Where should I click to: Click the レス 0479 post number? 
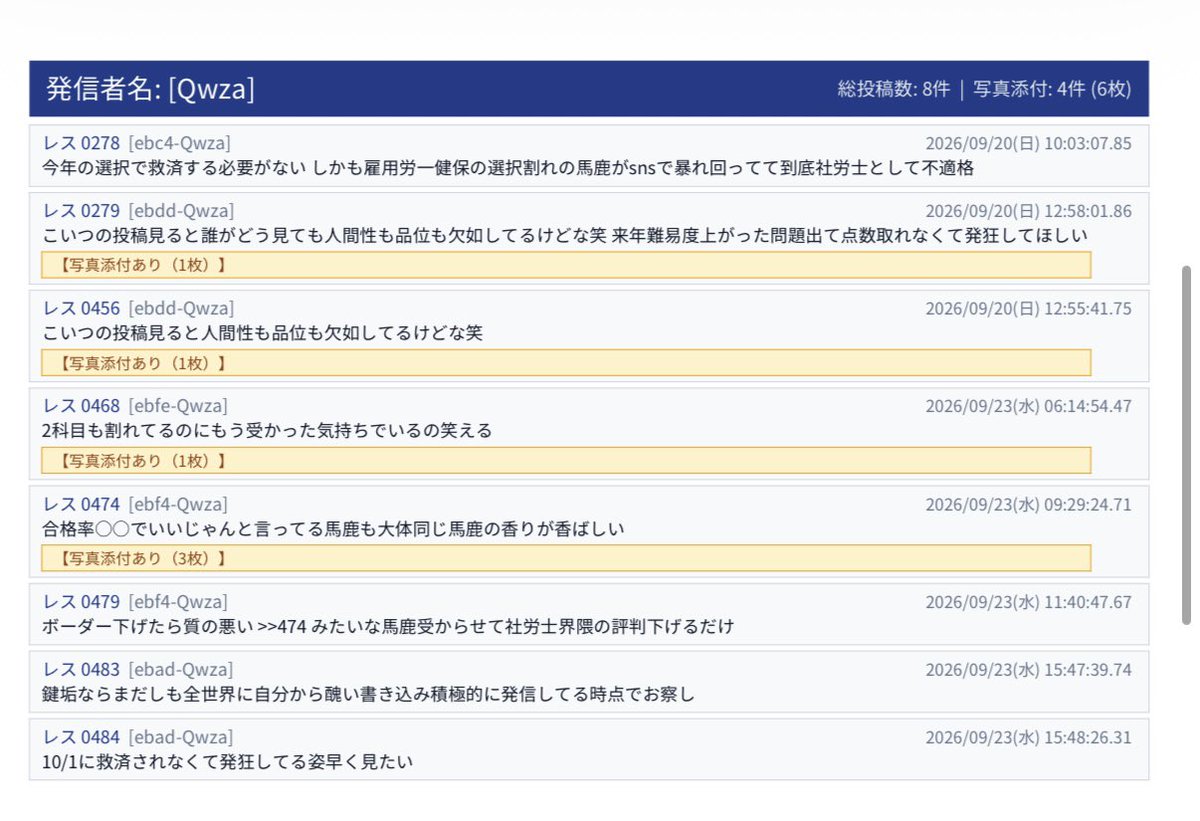(81, 602)
